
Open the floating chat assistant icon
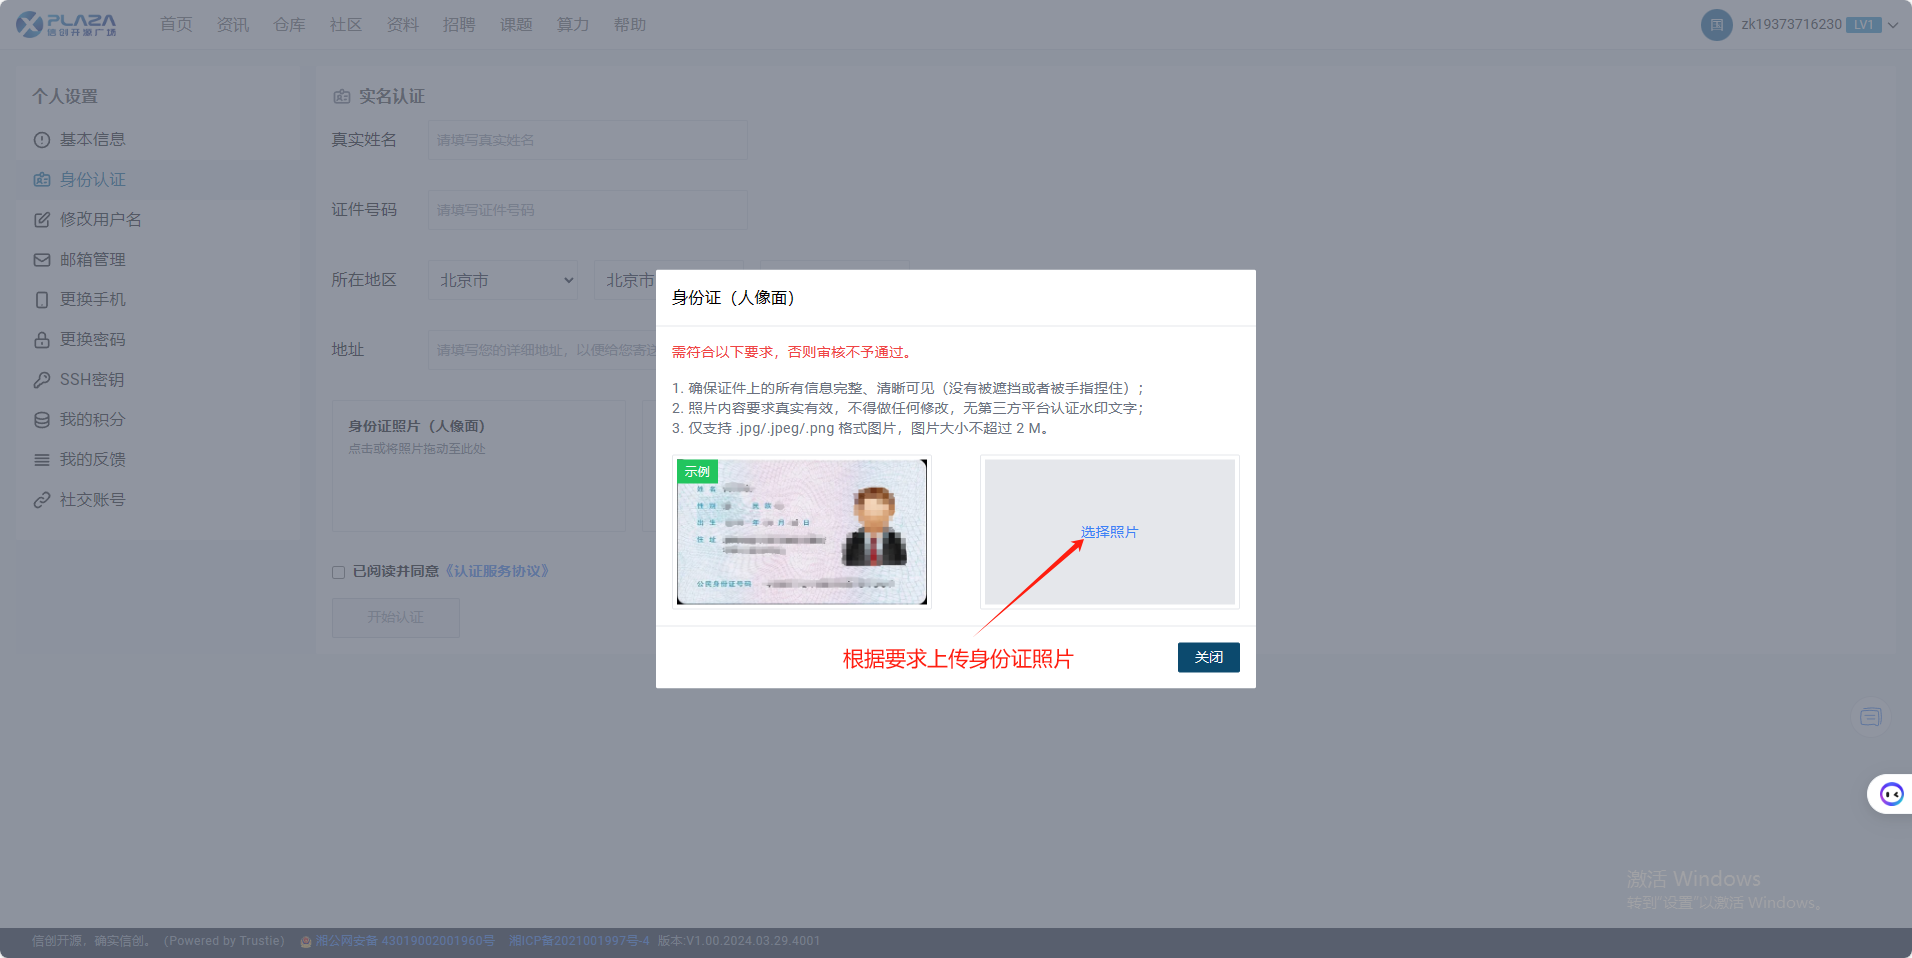[1891, 794]
